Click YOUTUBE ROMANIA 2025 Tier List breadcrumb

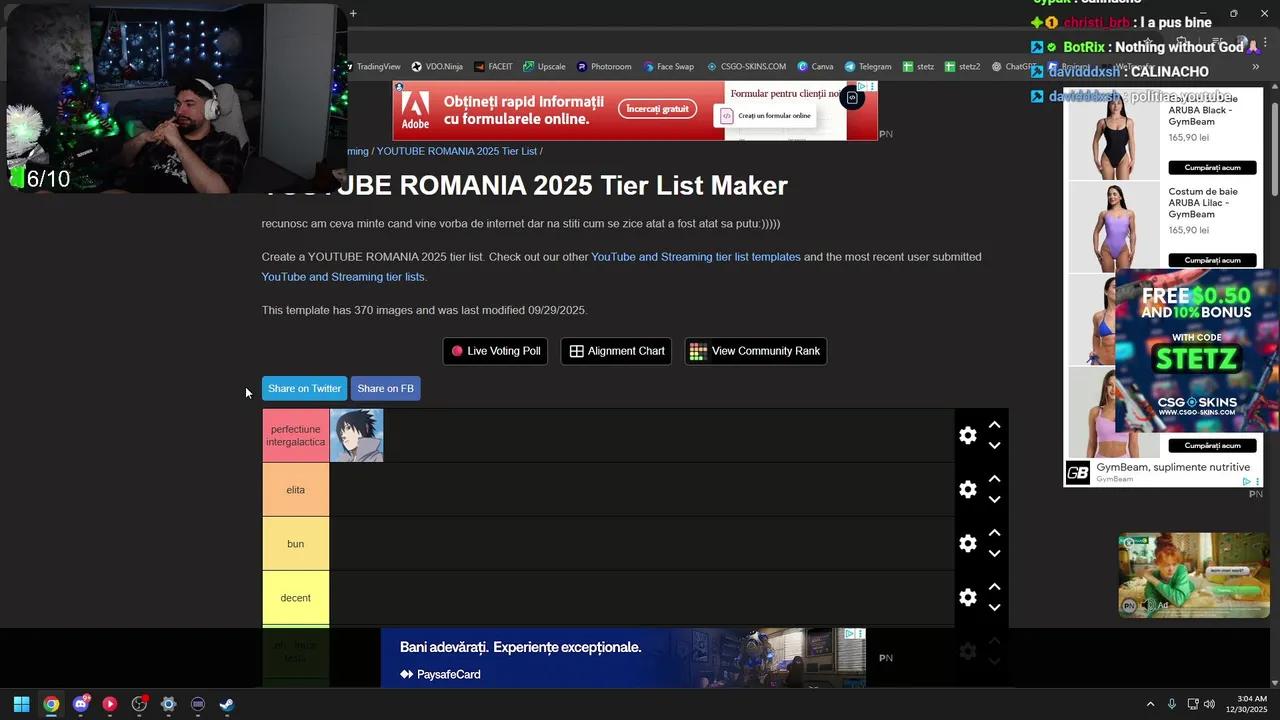click(456, 151)
